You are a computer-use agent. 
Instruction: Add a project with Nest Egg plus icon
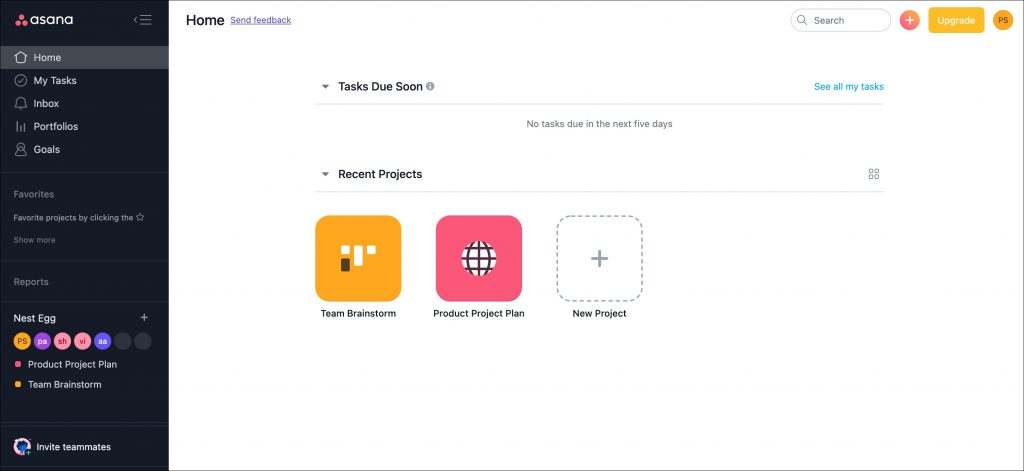tap(144, 317)
